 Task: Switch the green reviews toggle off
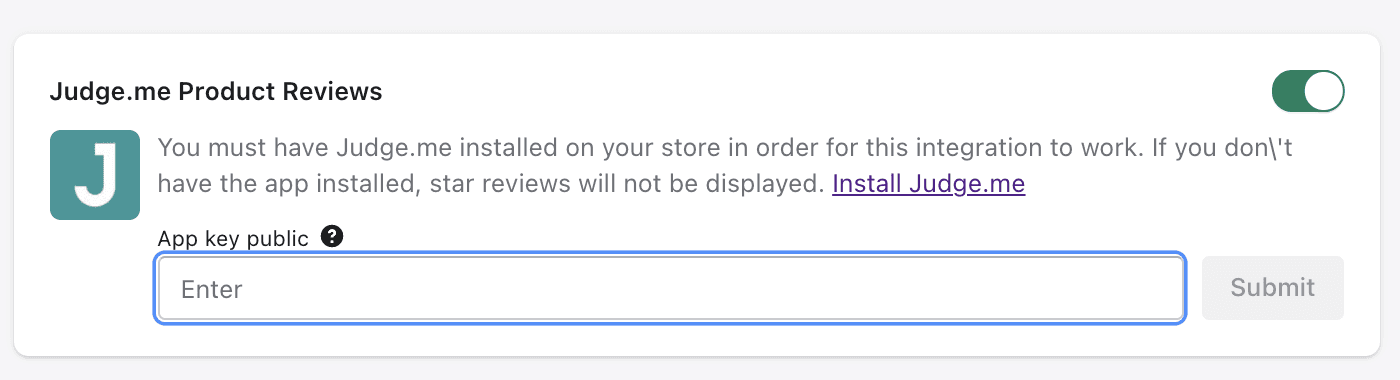coord(1308,92)
